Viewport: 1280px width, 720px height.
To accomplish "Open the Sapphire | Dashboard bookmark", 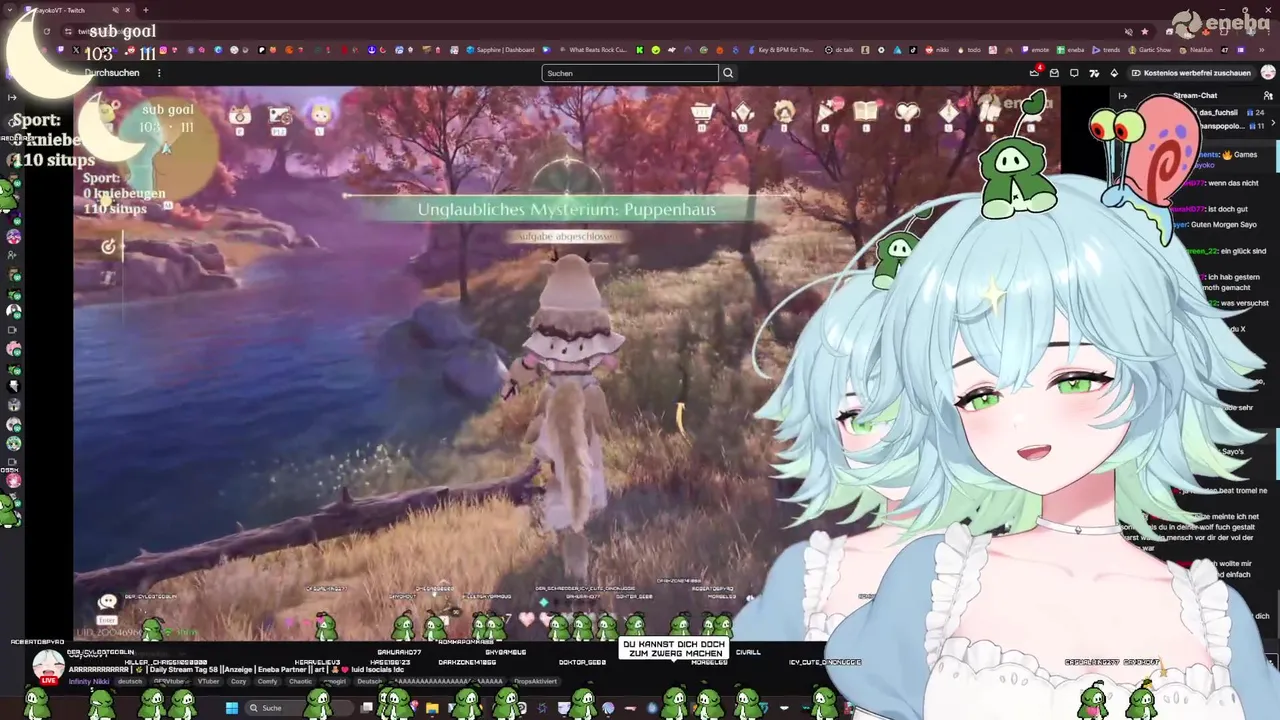I will [500, 50].
